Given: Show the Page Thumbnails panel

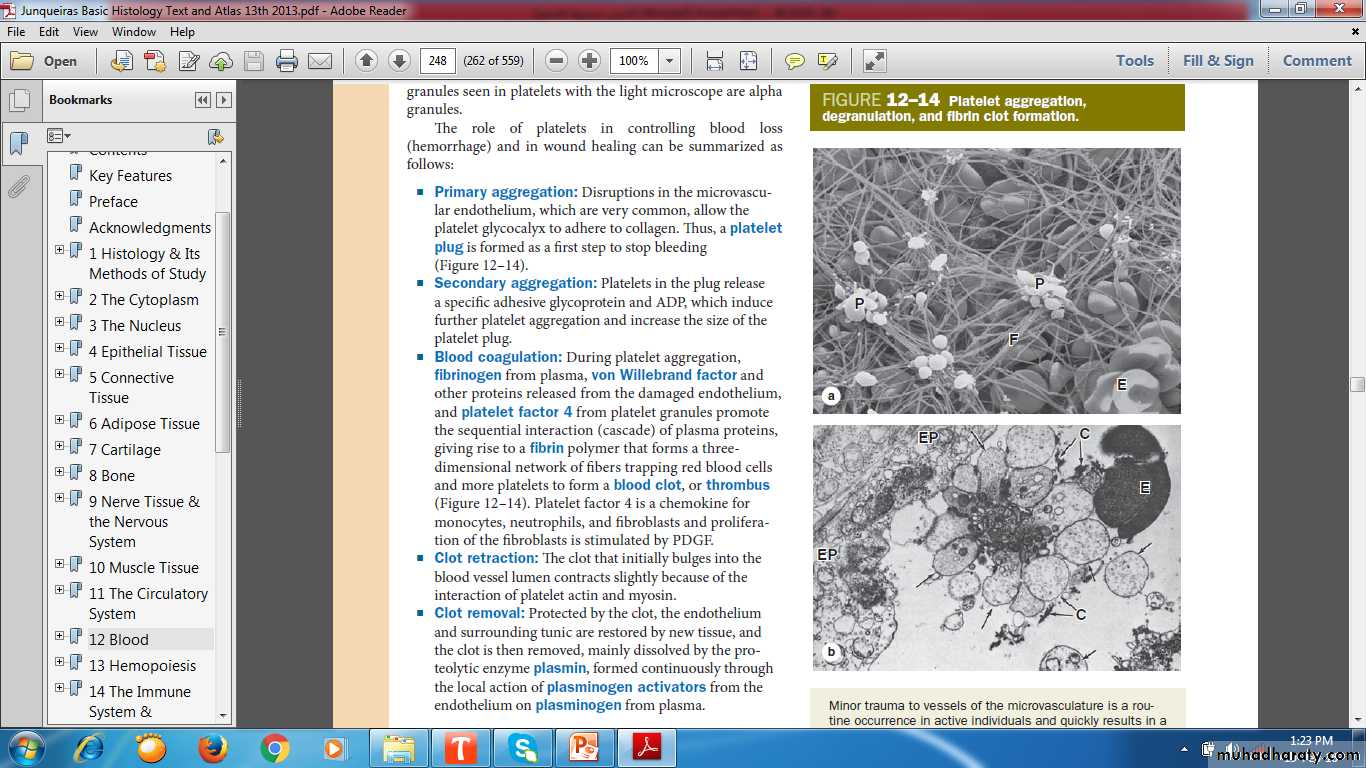Looking at the screenshot, I should click(18, 101).
